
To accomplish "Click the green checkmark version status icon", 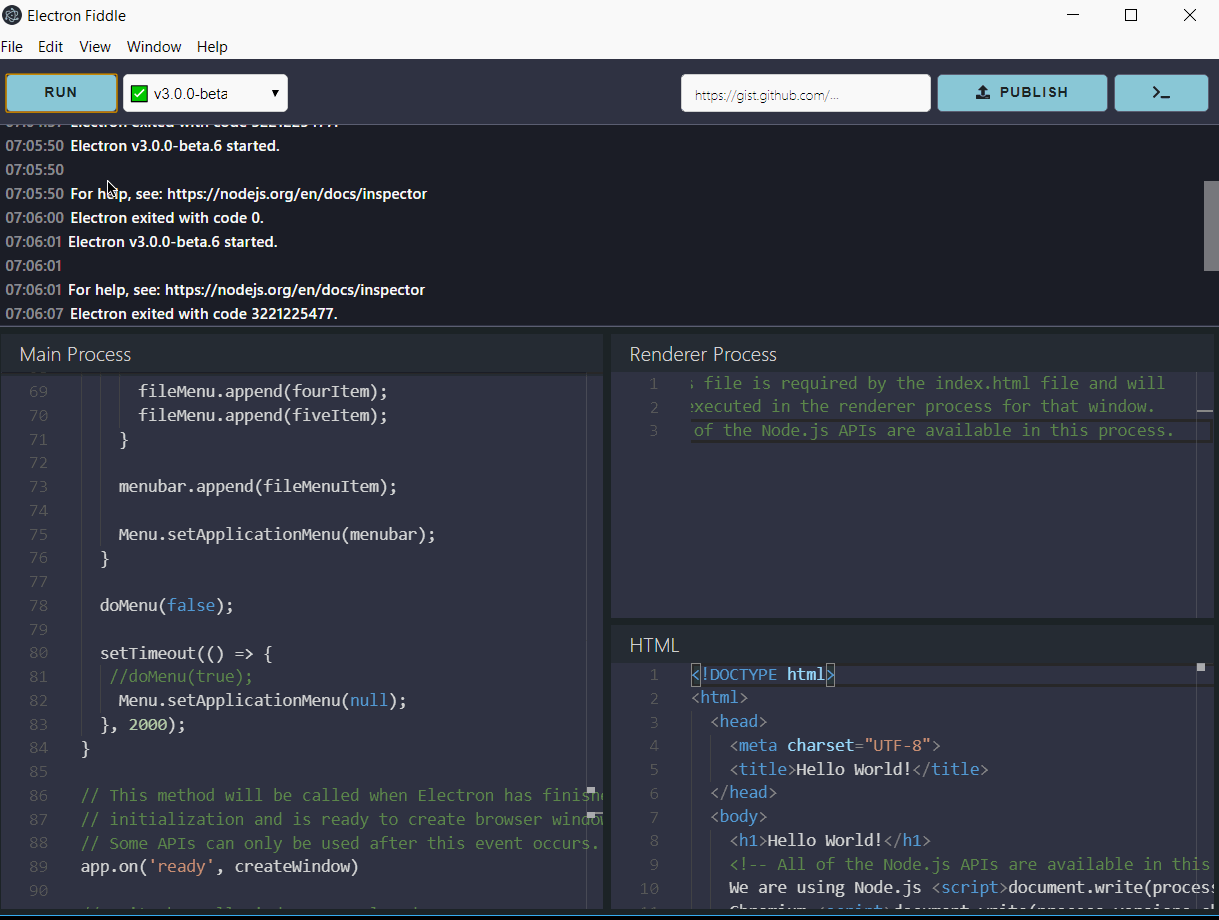I will (139, 94).
